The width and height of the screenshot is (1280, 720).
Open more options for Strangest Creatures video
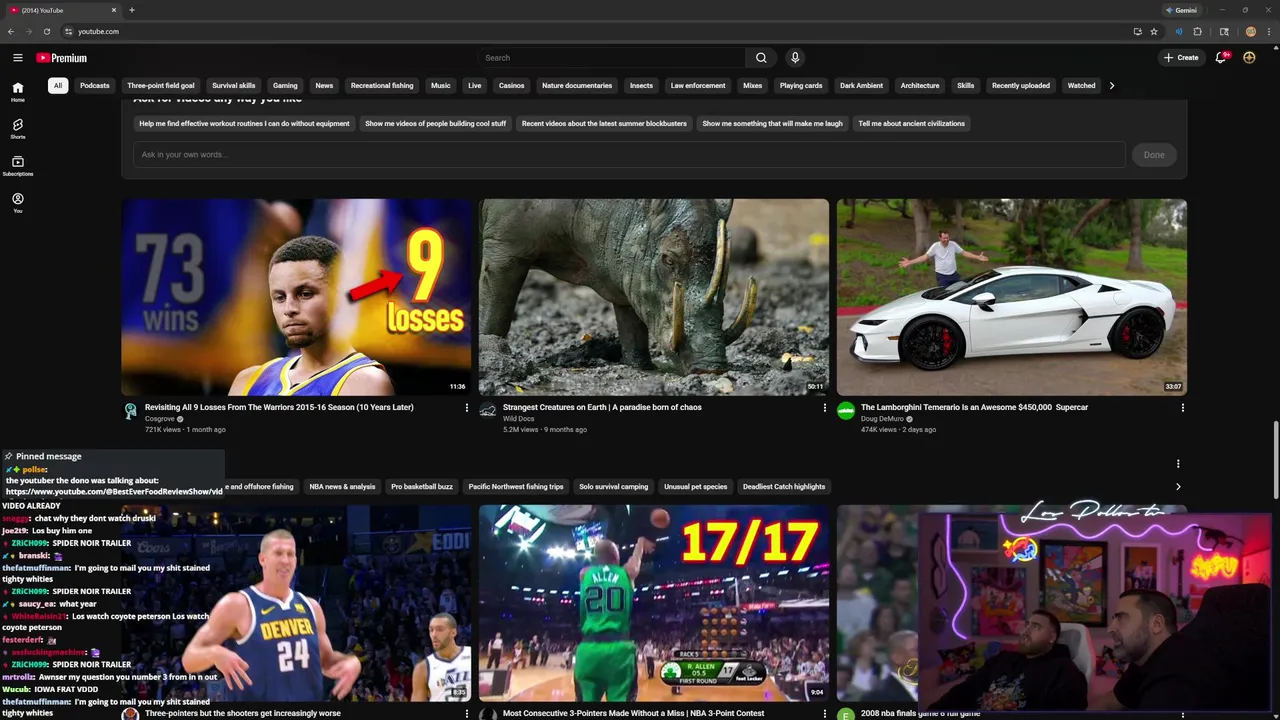click(x=824, y=408)
